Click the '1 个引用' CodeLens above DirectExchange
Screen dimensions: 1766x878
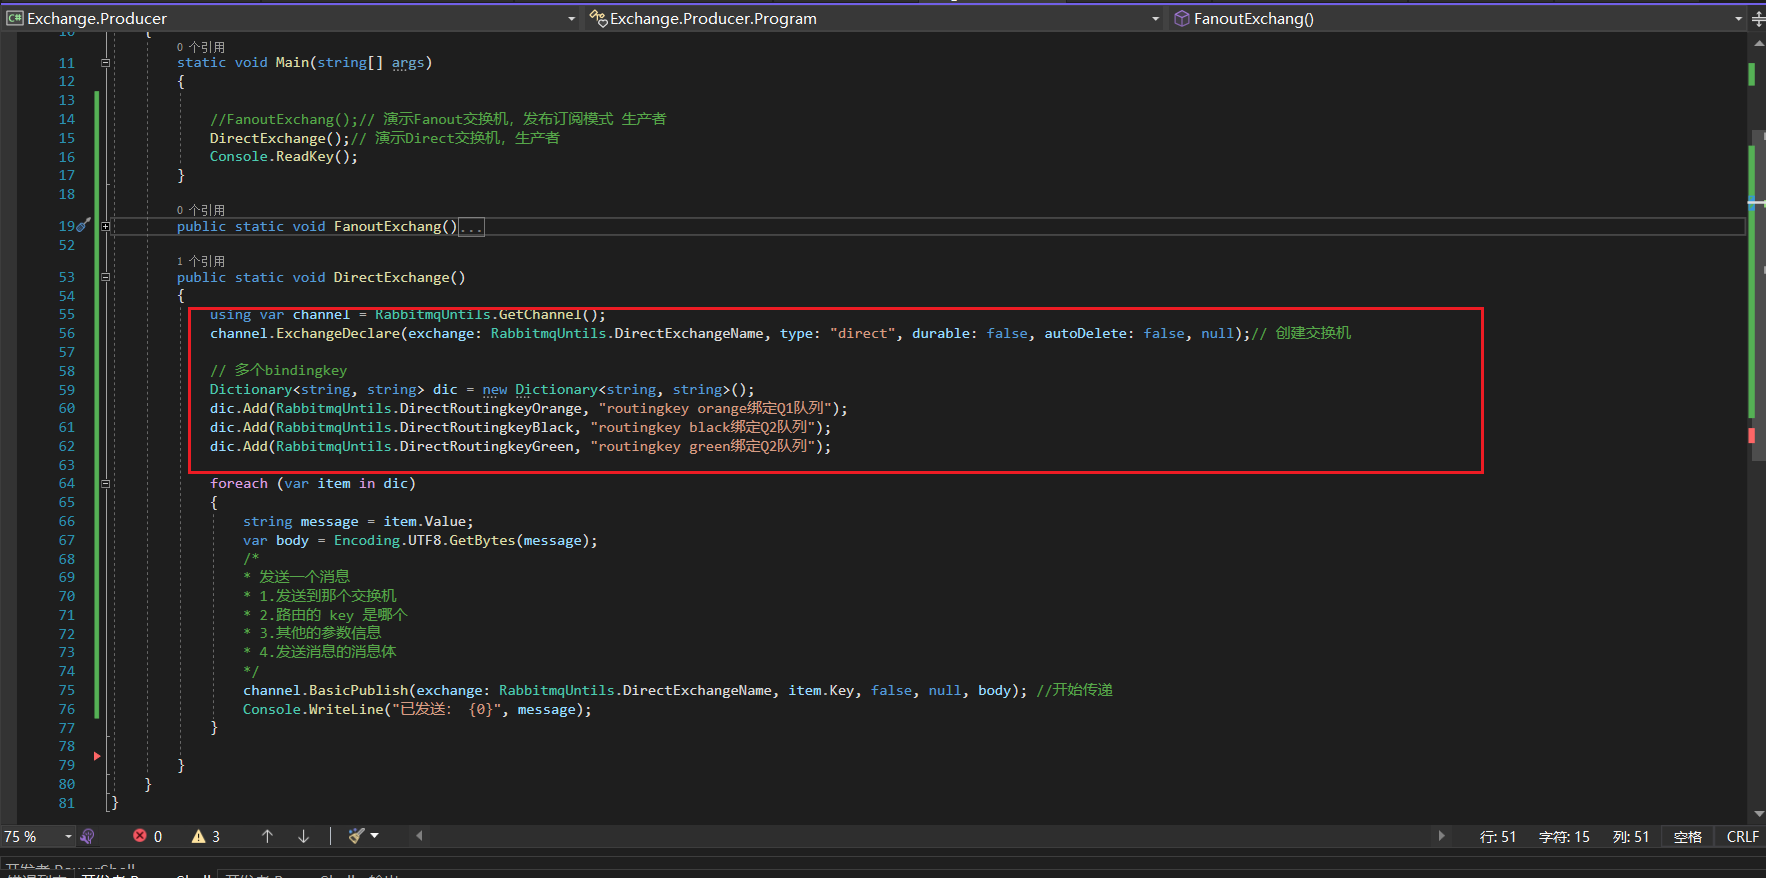coord(201,261)
